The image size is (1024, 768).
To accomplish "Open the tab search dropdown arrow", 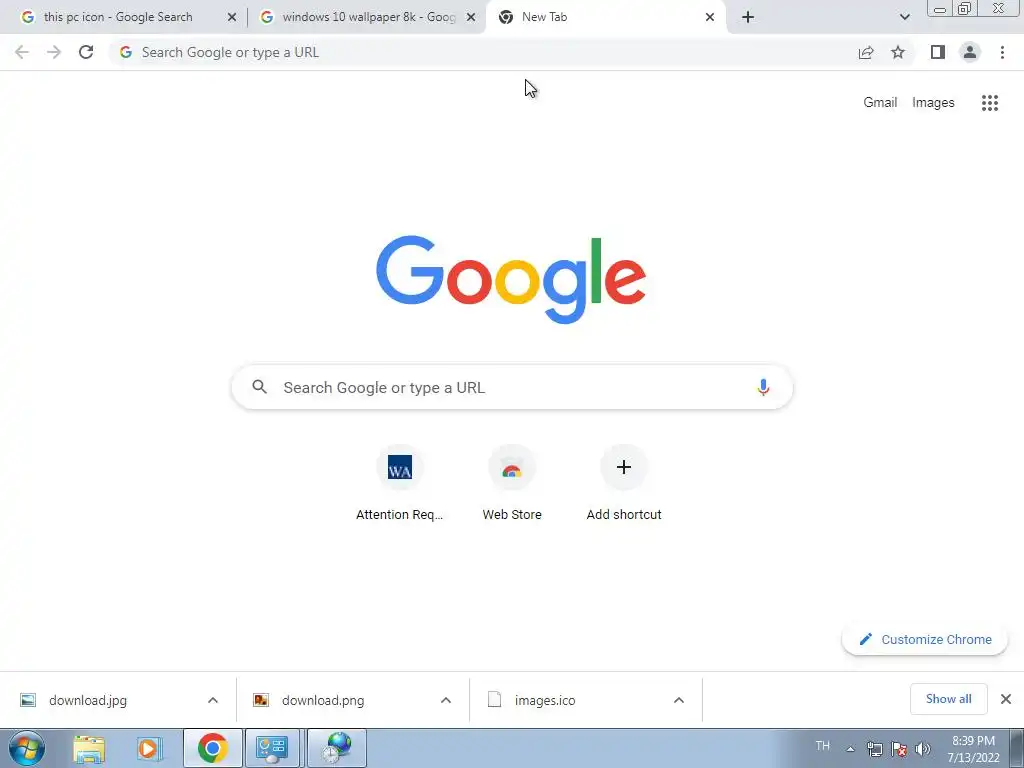I will [904, 17].
